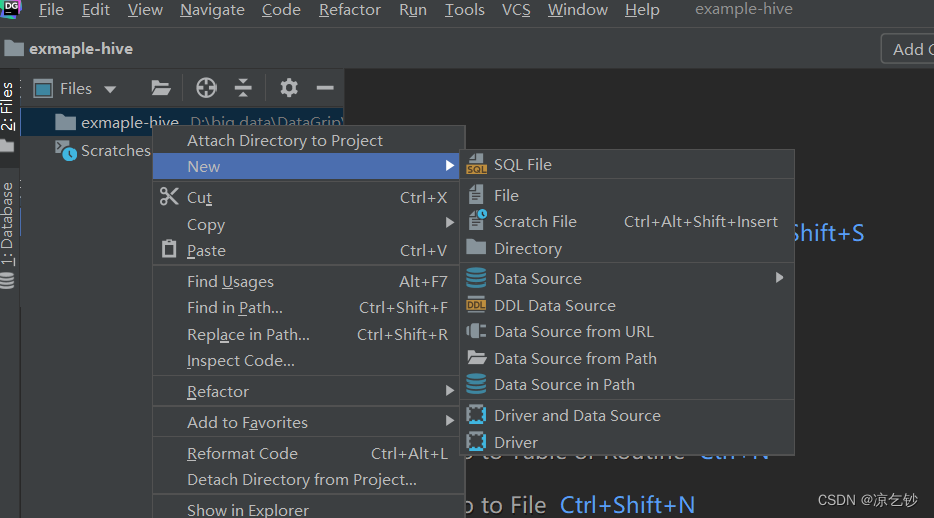Open the Code menu
This screenshot has width=934, height=518.
point(281,10)
